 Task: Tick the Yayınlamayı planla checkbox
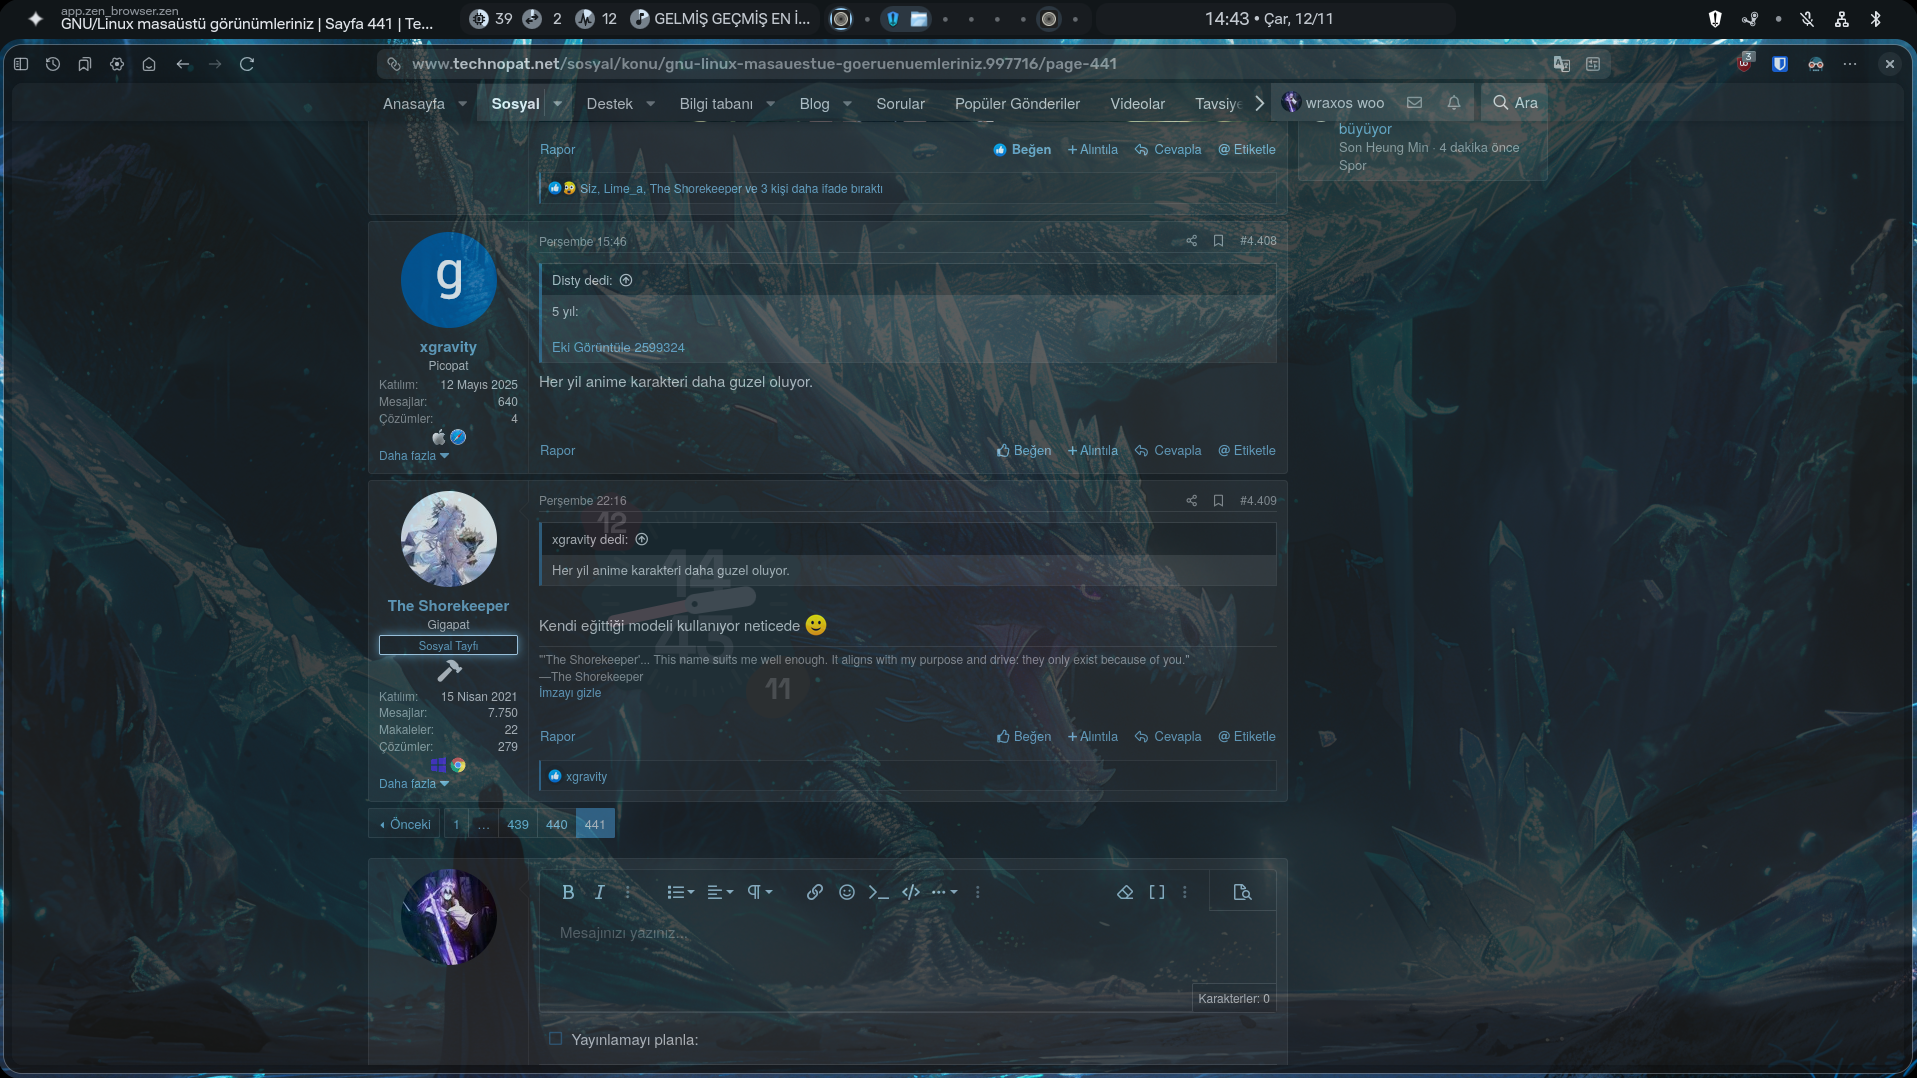click(x=555, y=1039)
